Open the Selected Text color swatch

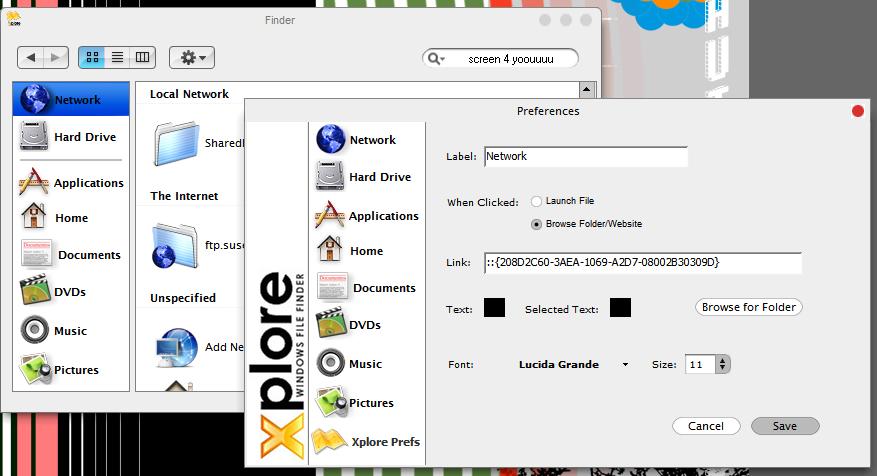[620, 308]
